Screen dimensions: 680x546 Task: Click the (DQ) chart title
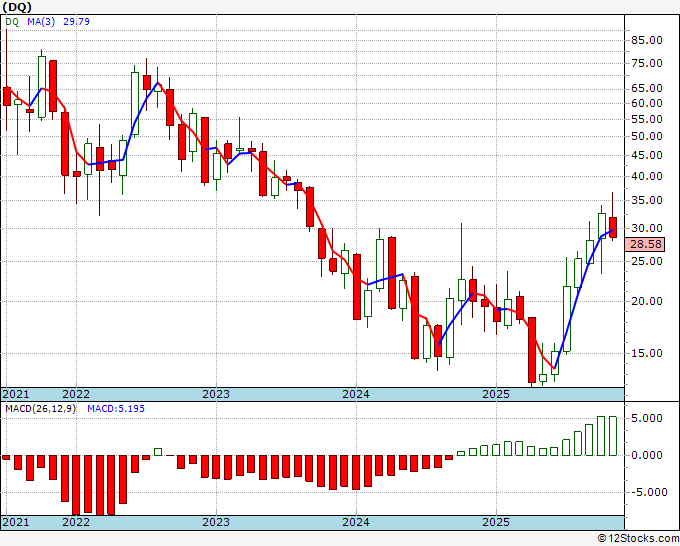[17, 7]
